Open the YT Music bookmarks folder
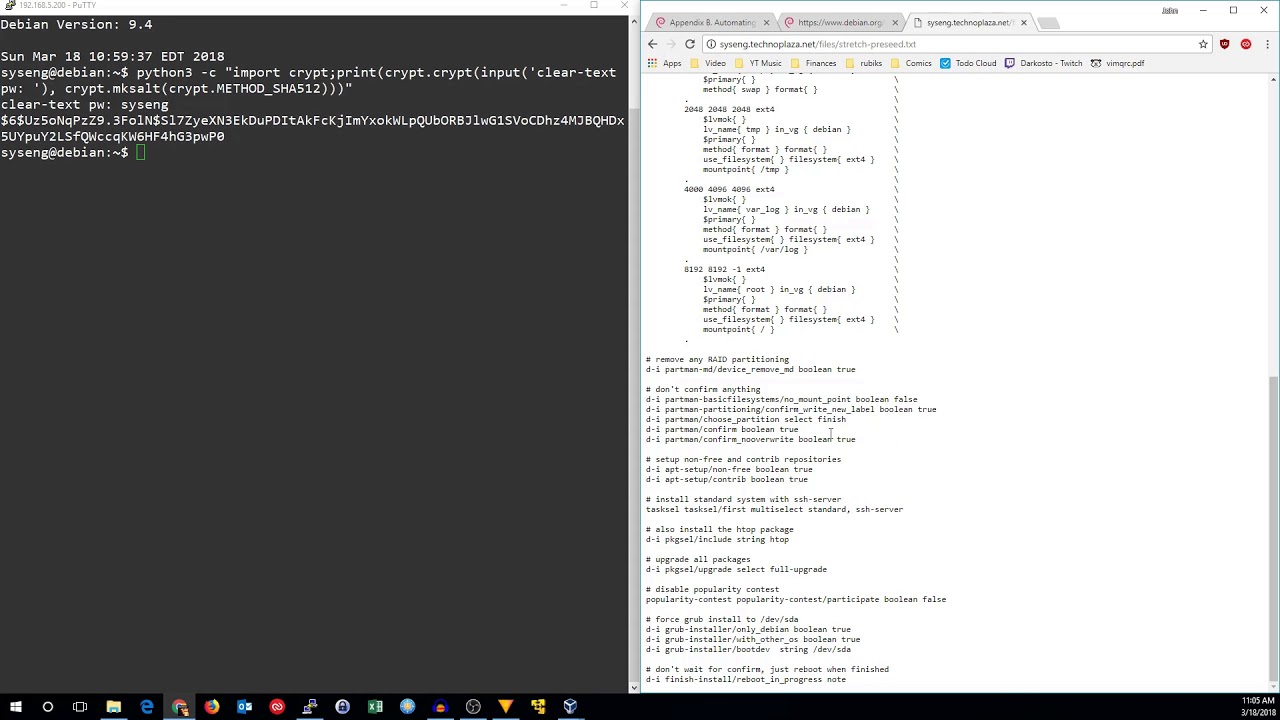Screen dimensions: 1280x720 (x=758, y=63)
